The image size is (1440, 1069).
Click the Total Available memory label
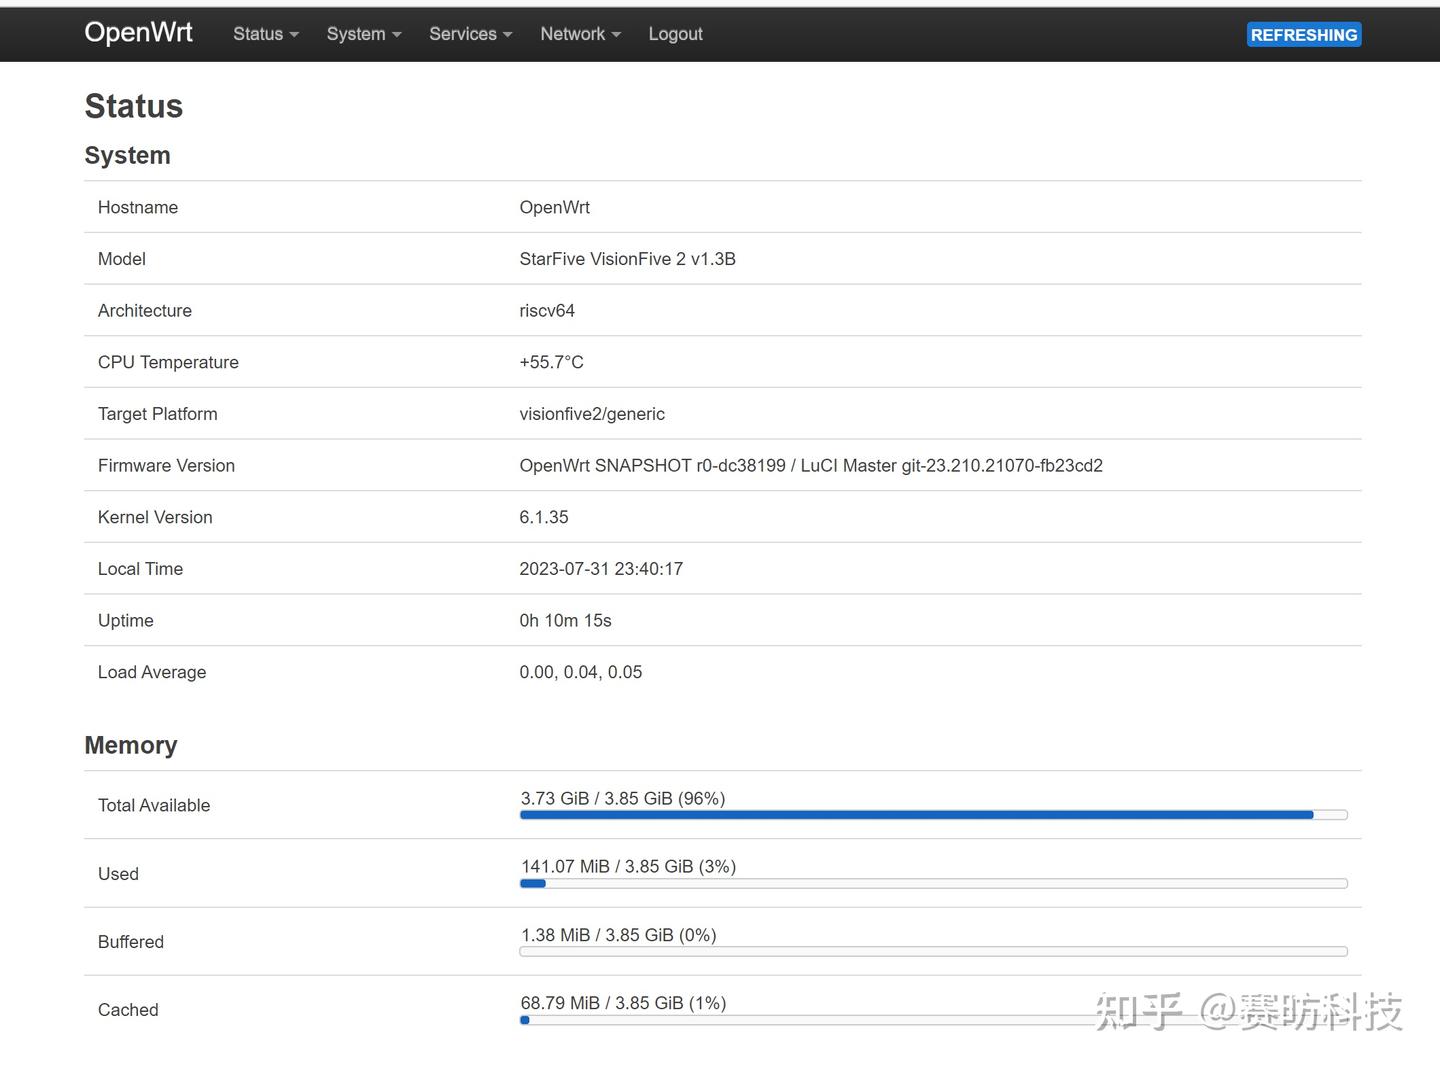(x=154, y=806)
